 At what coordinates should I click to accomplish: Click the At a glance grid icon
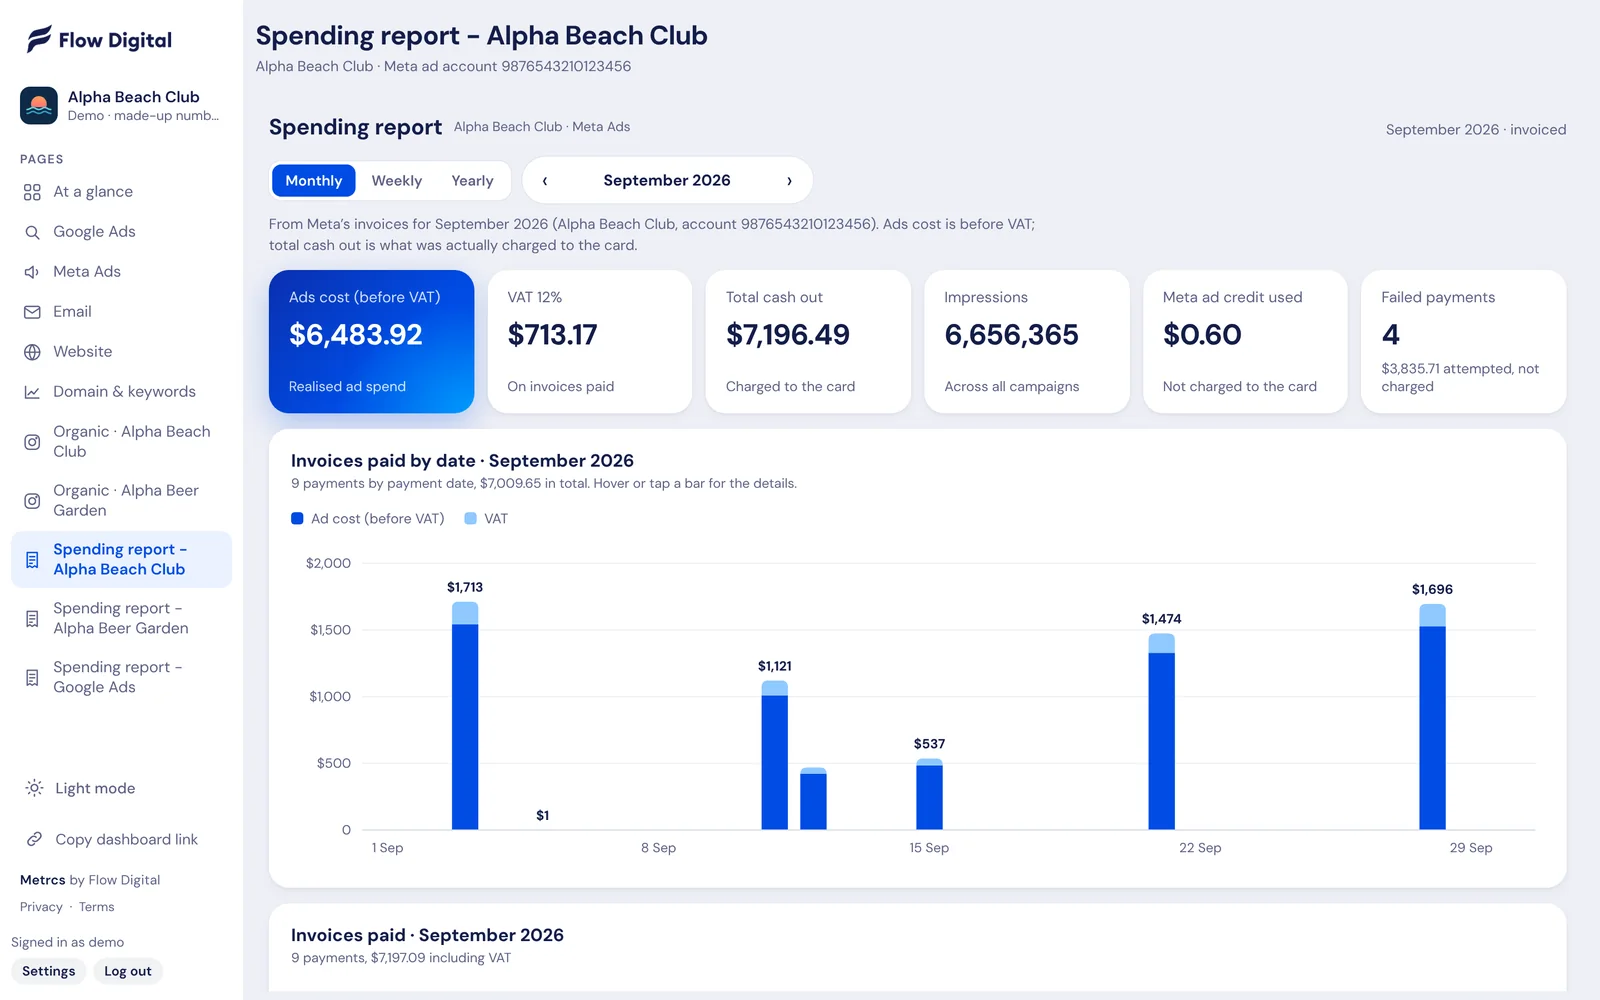tap(32, 192)
